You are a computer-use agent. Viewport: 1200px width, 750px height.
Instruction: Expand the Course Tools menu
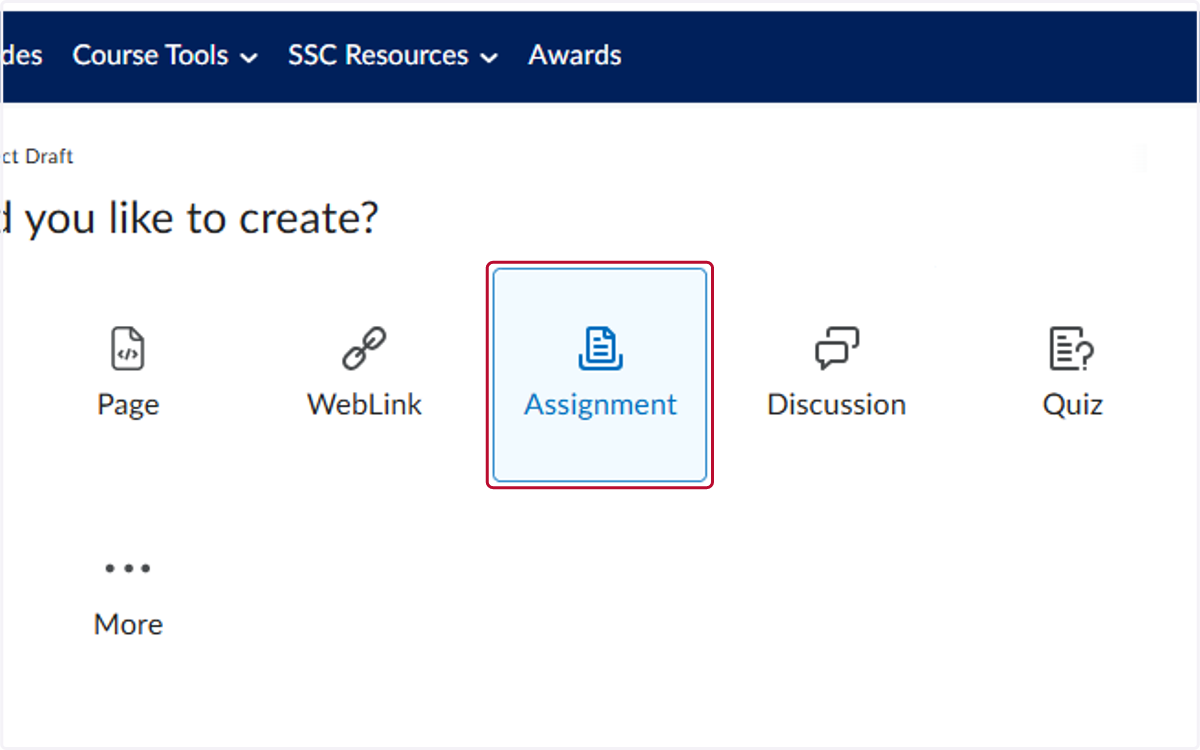[165, 56]
